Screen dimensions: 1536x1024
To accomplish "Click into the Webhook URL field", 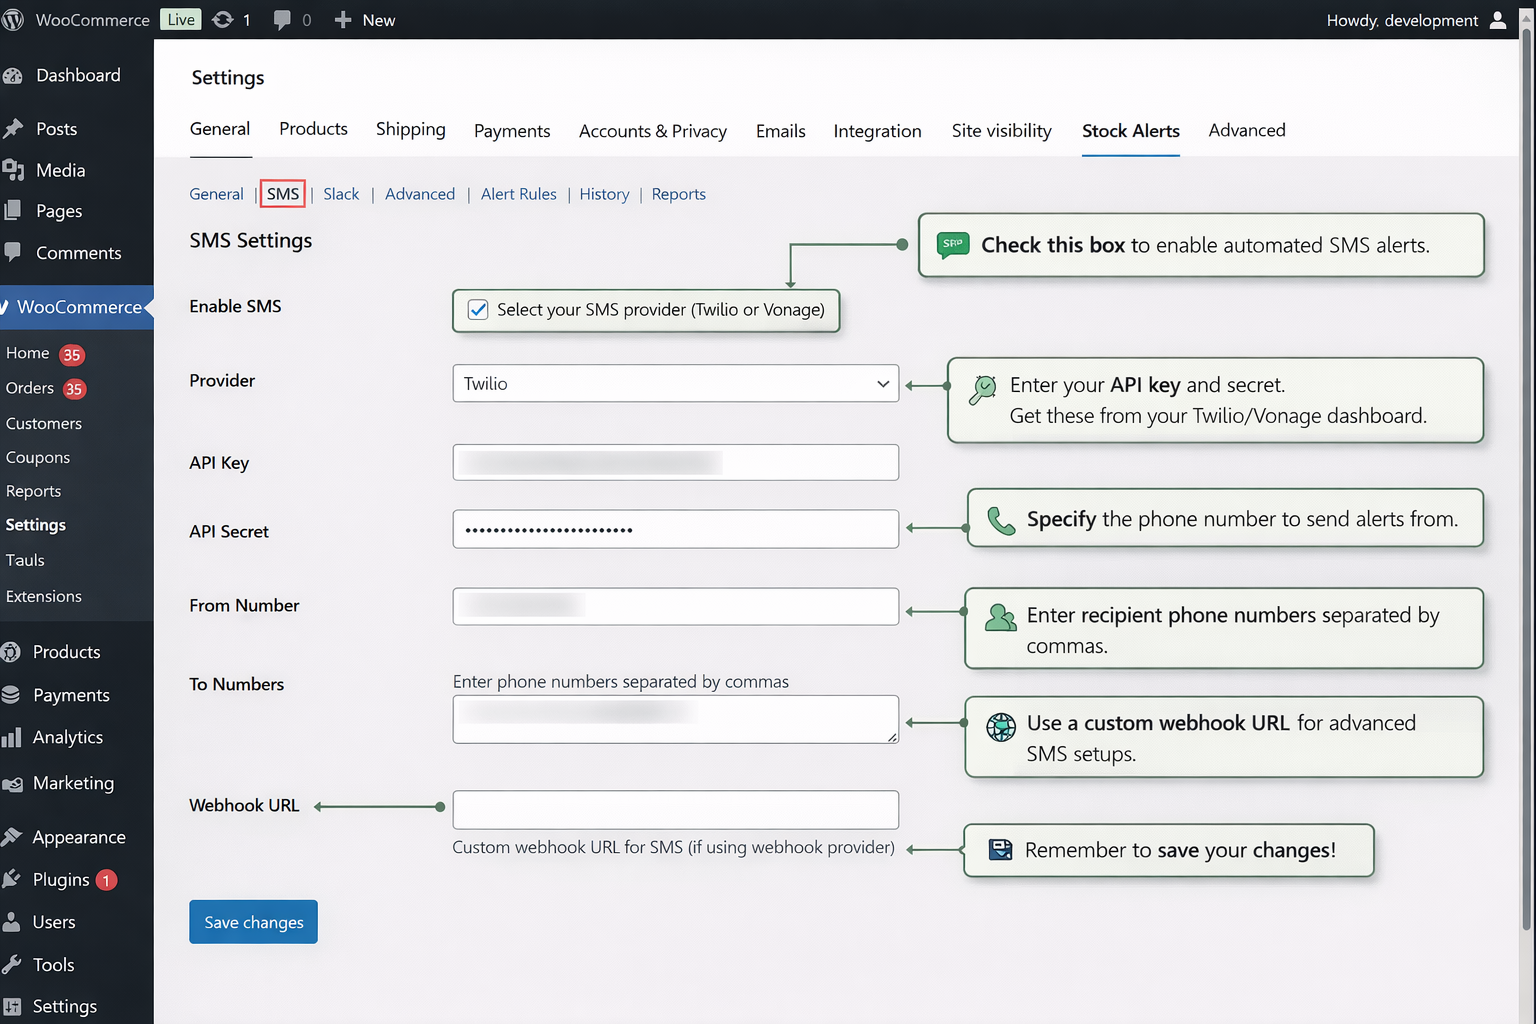I will click(675, 810).
